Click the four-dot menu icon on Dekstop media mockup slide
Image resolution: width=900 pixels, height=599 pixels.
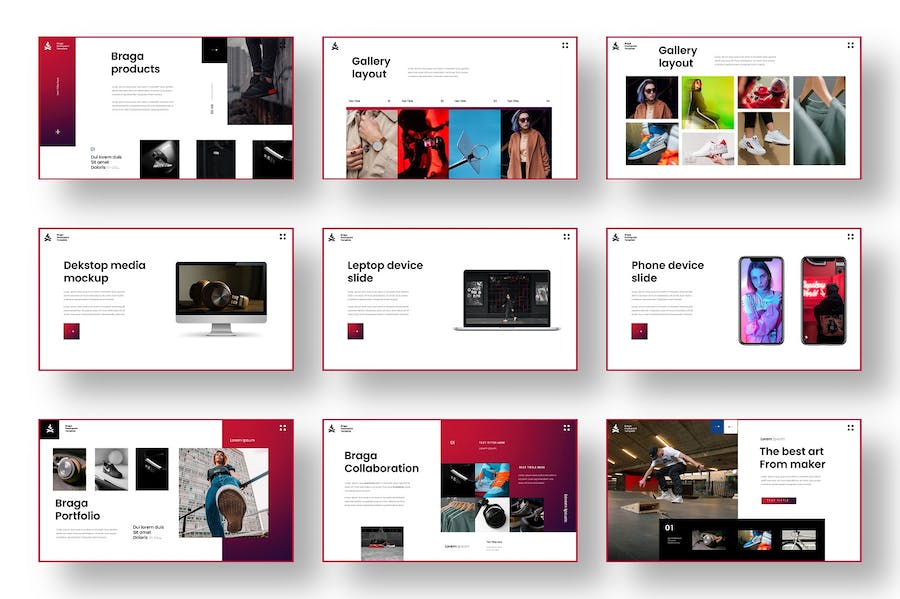[x=282, y=237]
